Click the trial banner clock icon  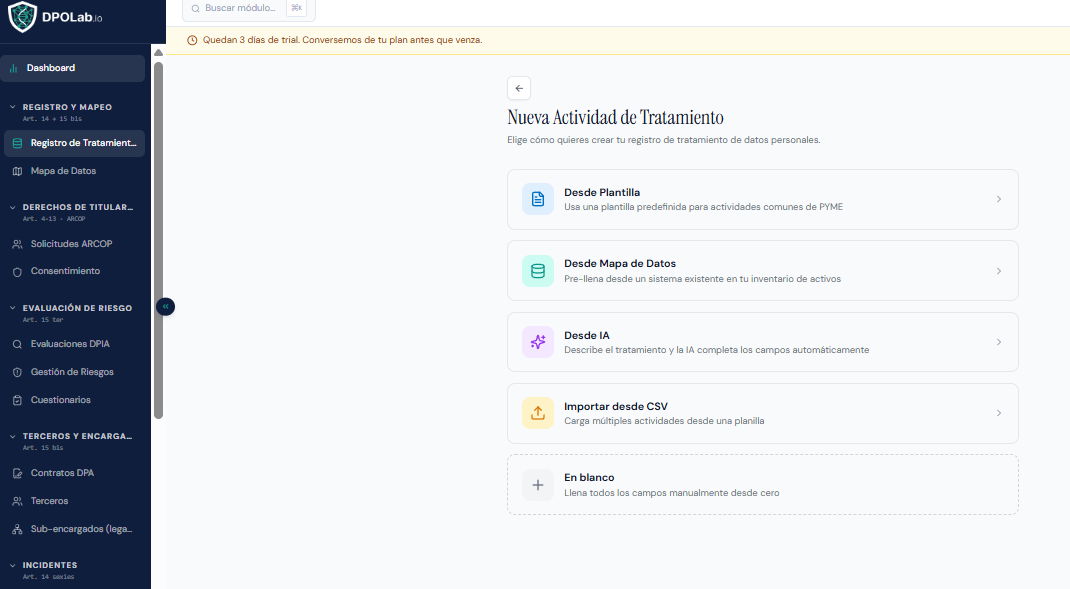coord(192,40)
